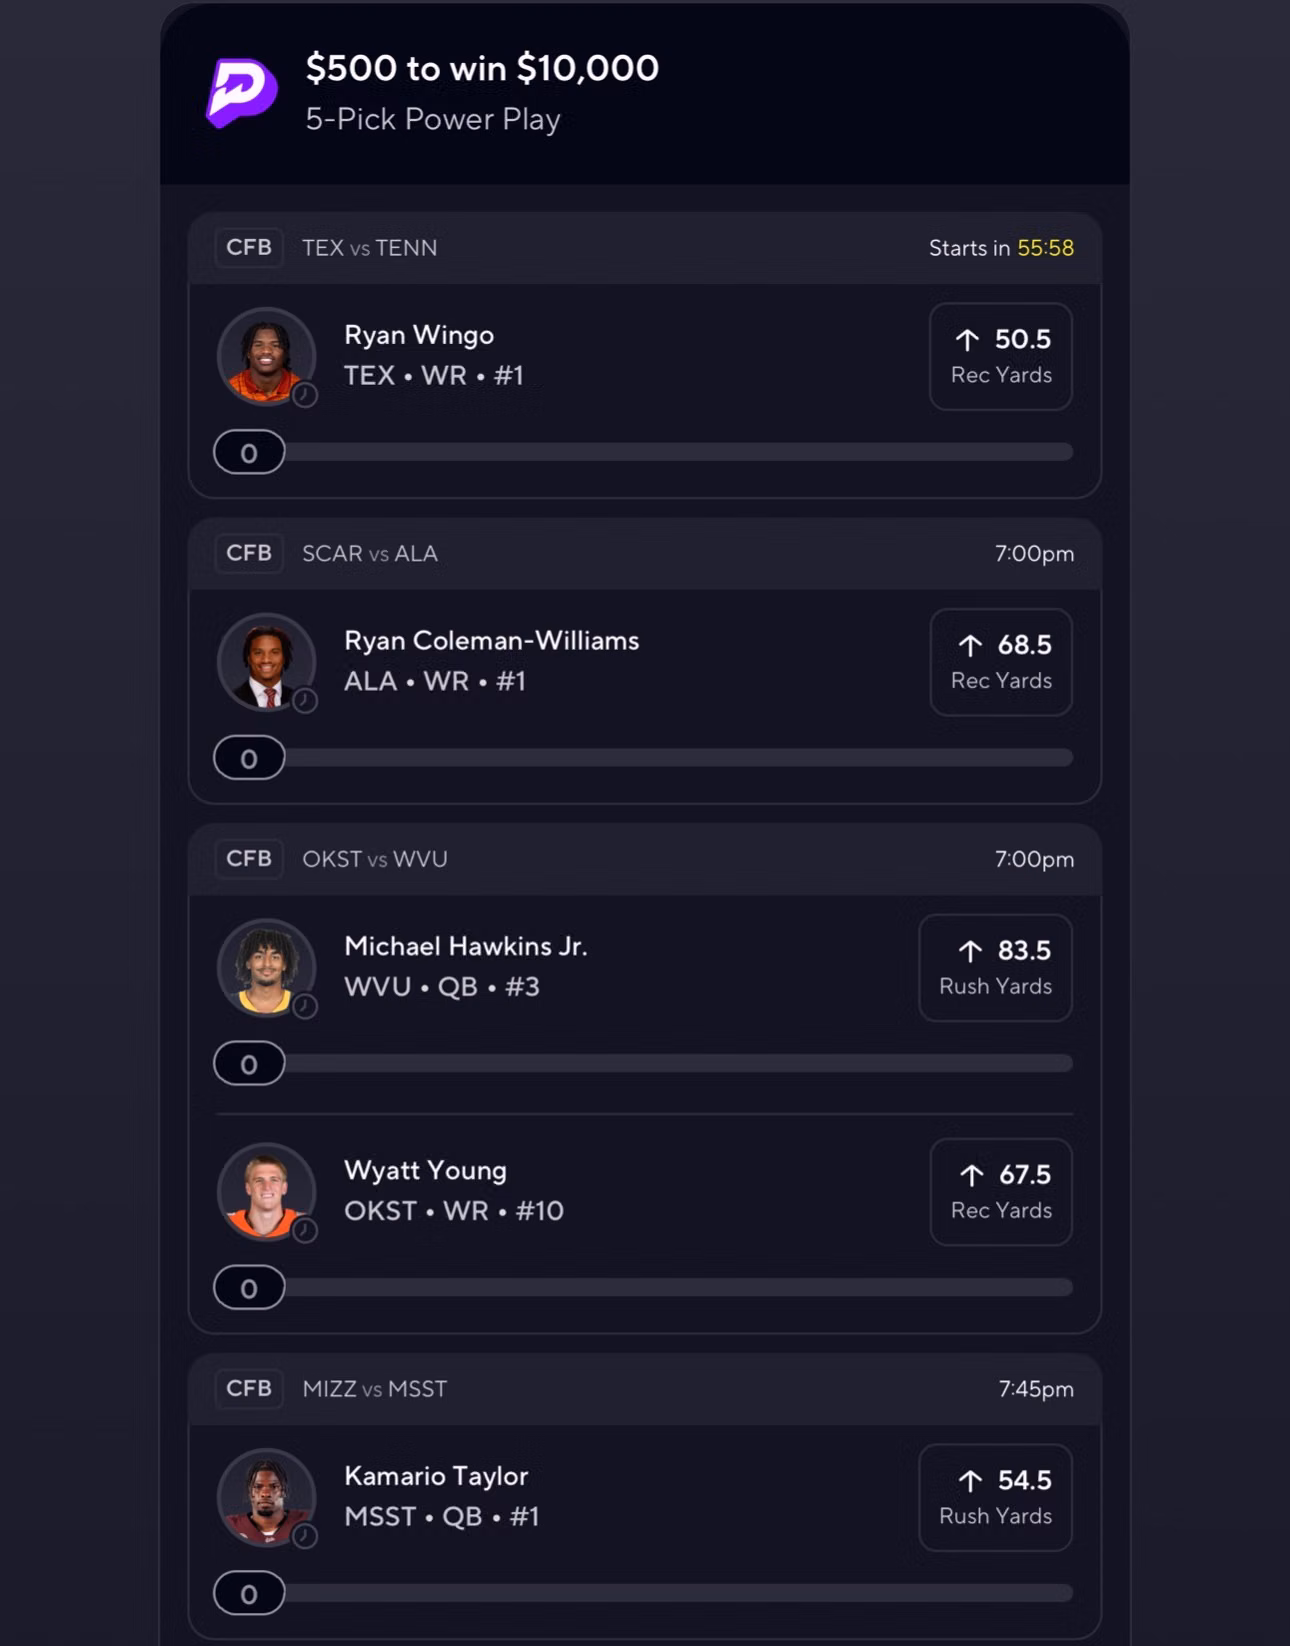This screenshot has width=1290, height=1646.
Task: Select the 68.5 Rec Yards pick box
Action: 1001,662
